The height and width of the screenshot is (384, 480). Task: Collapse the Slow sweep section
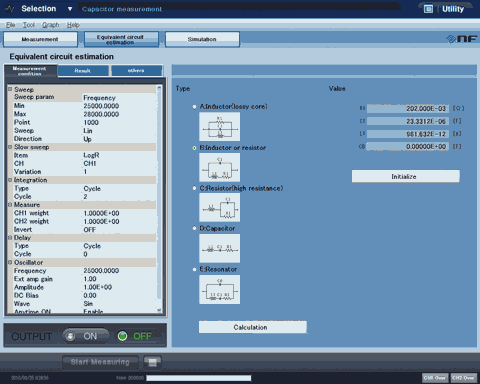(10, 147)
